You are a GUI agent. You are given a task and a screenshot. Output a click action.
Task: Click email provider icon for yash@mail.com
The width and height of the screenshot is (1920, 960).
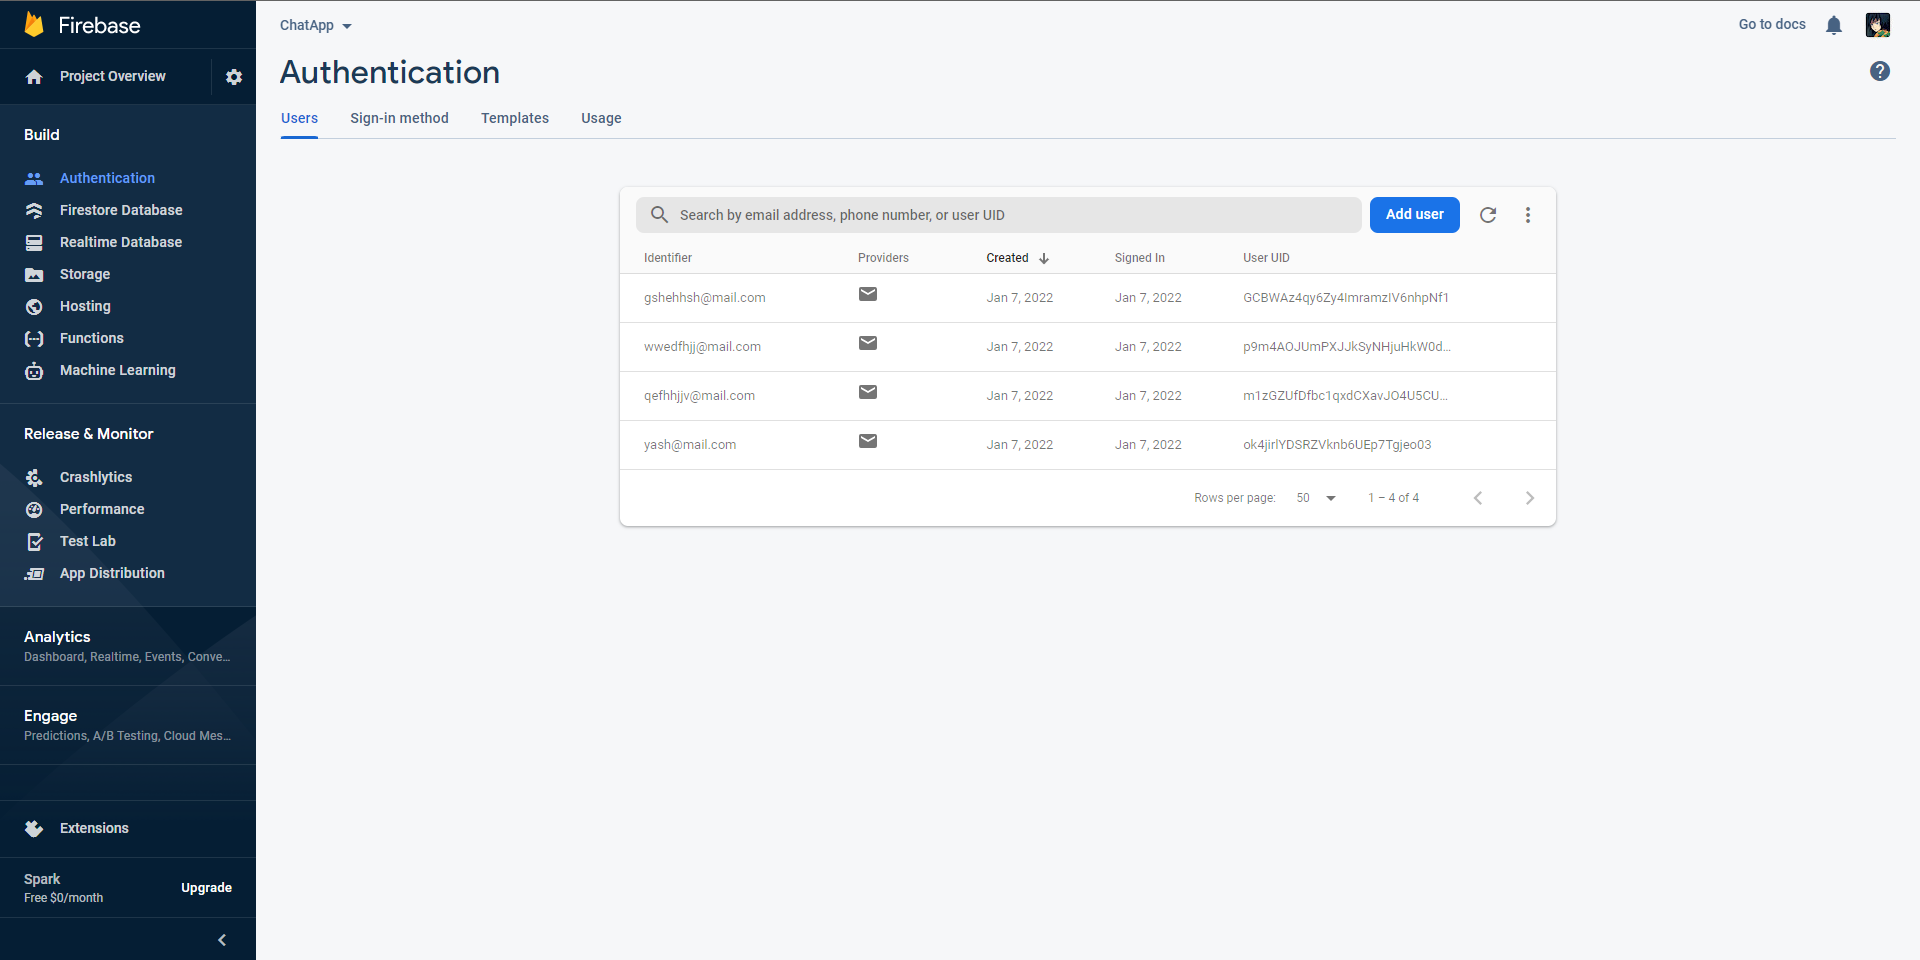pyautogui.click(x=868, y=441)
